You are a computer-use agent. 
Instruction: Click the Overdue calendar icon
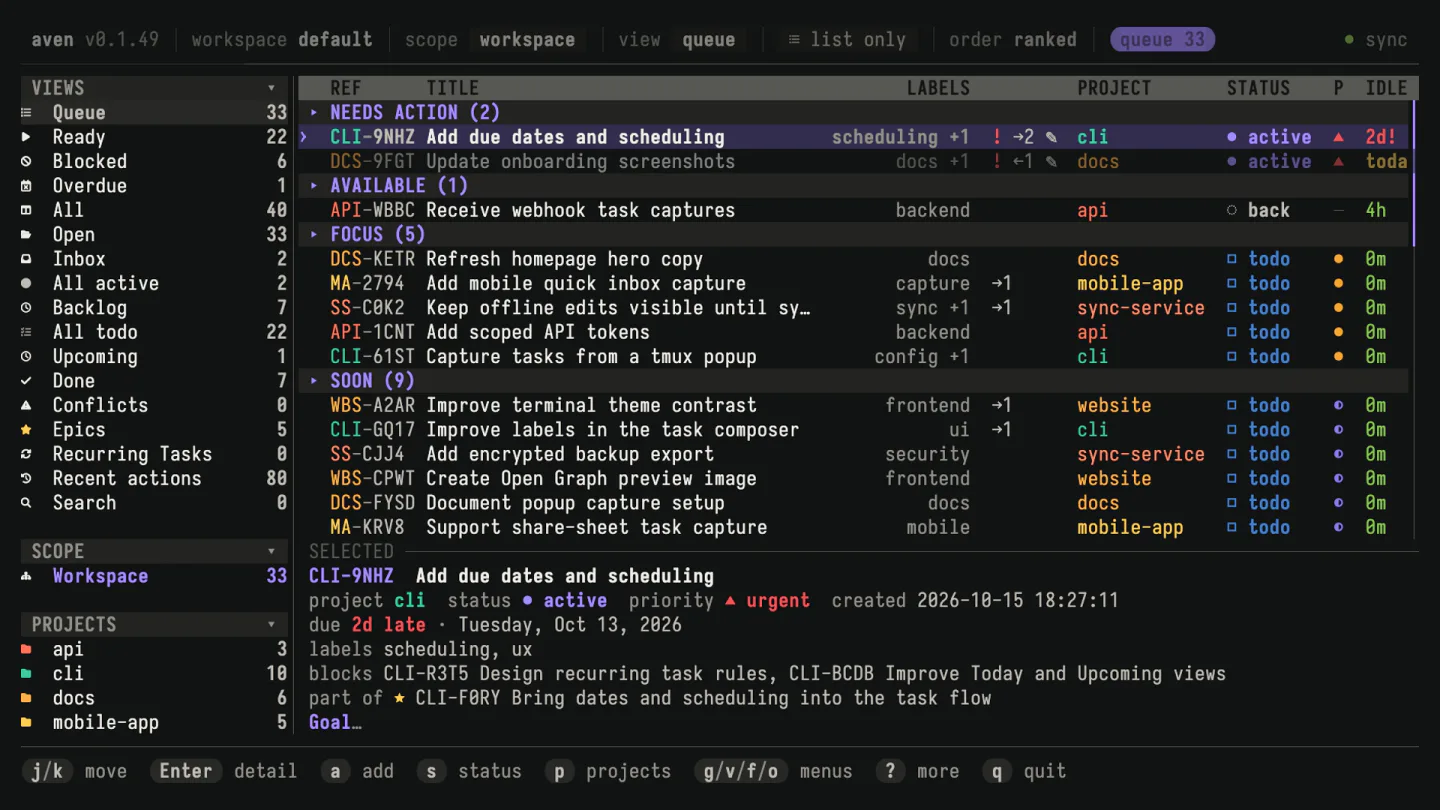27,186
